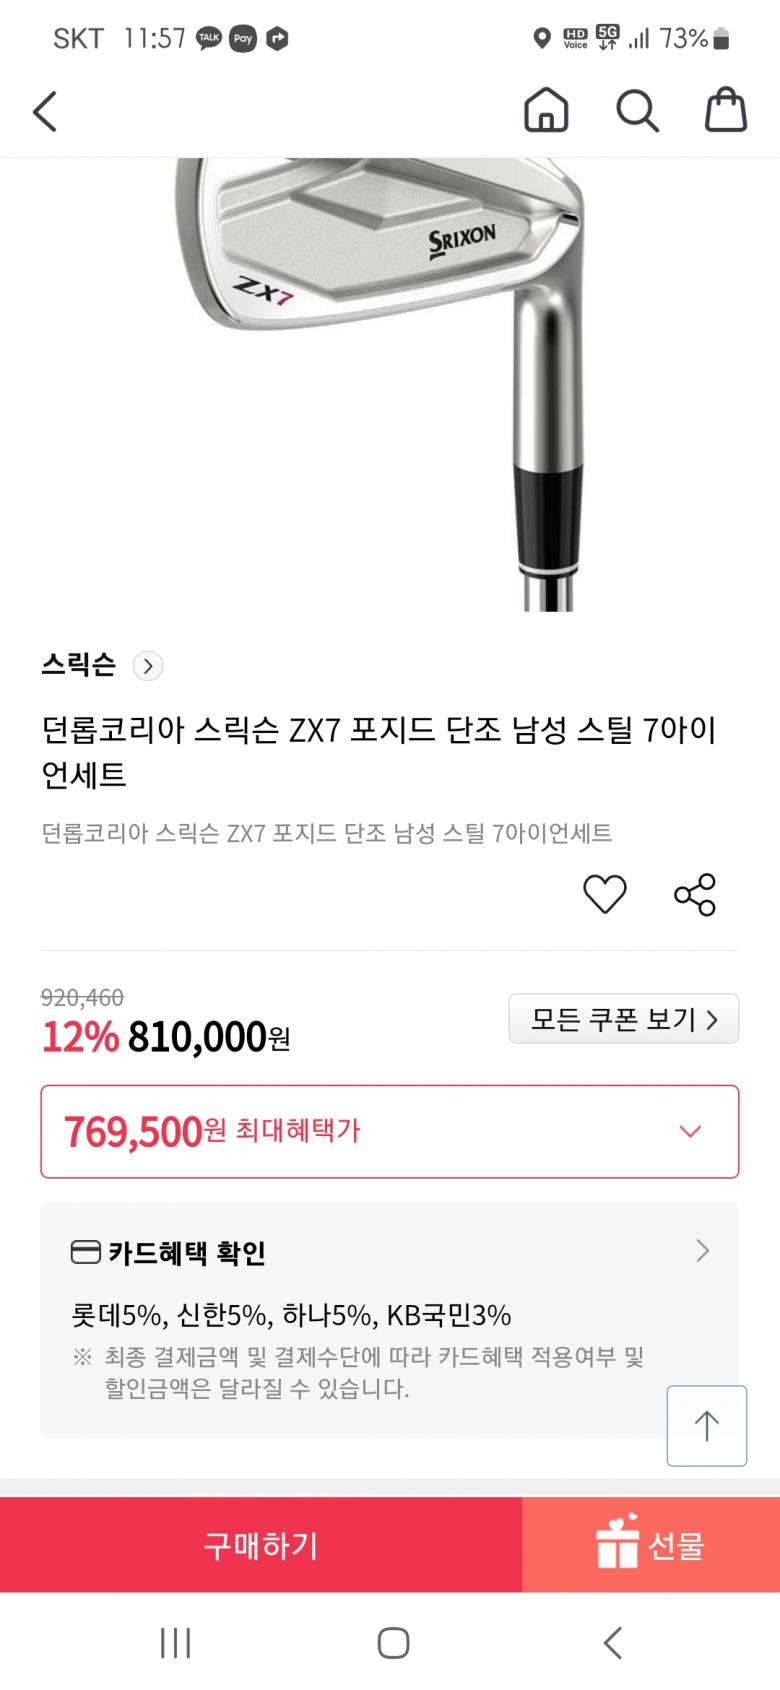Tap the scroll-to-top arrow button
780x1690 pixels.
coord(707,1425)
